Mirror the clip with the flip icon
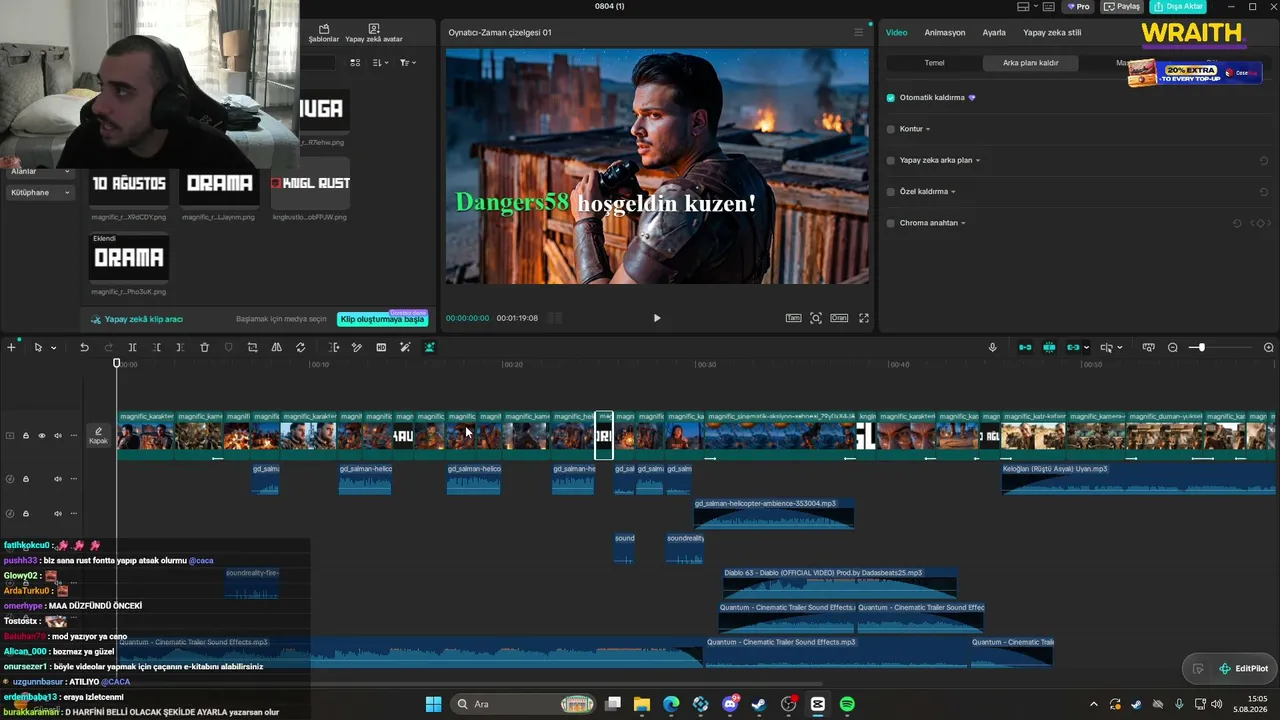 coord(277,347)
